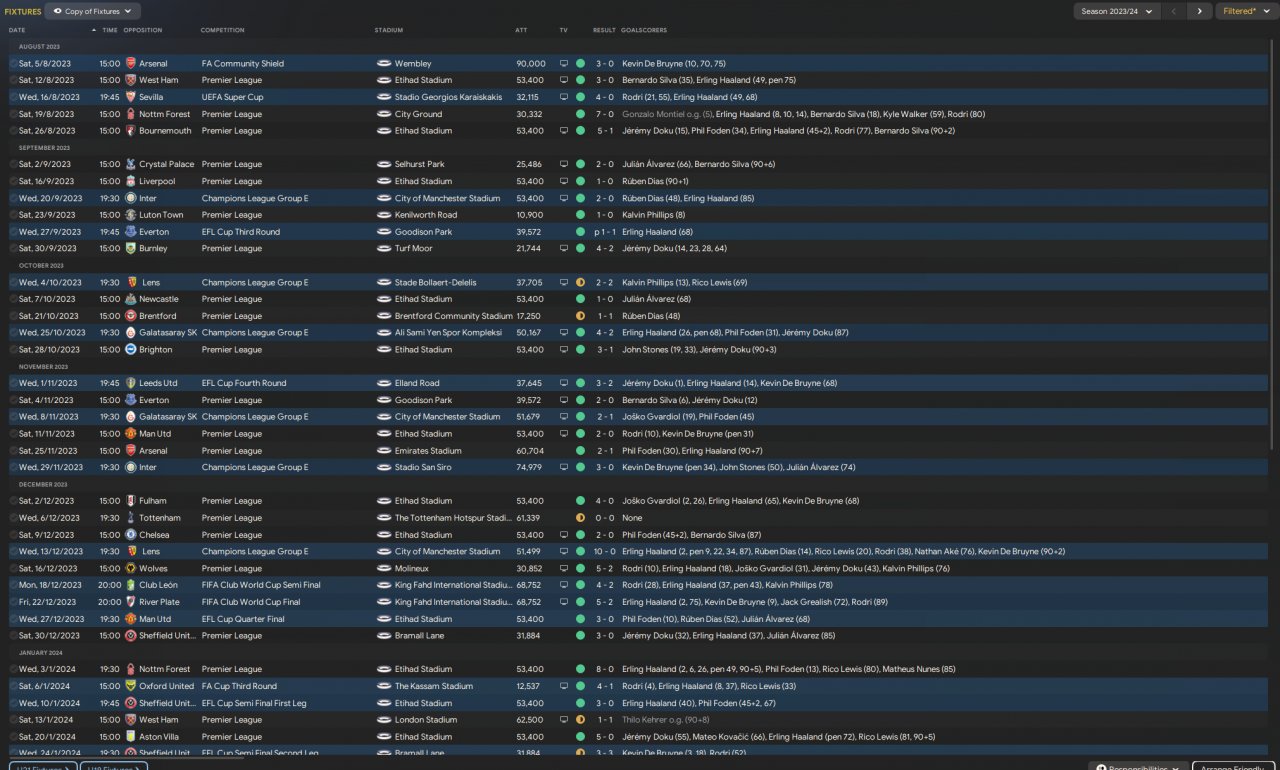The image size is (1280, 770).
Task: Click the Burnley club badge
Action: click(x=131, y=249)
